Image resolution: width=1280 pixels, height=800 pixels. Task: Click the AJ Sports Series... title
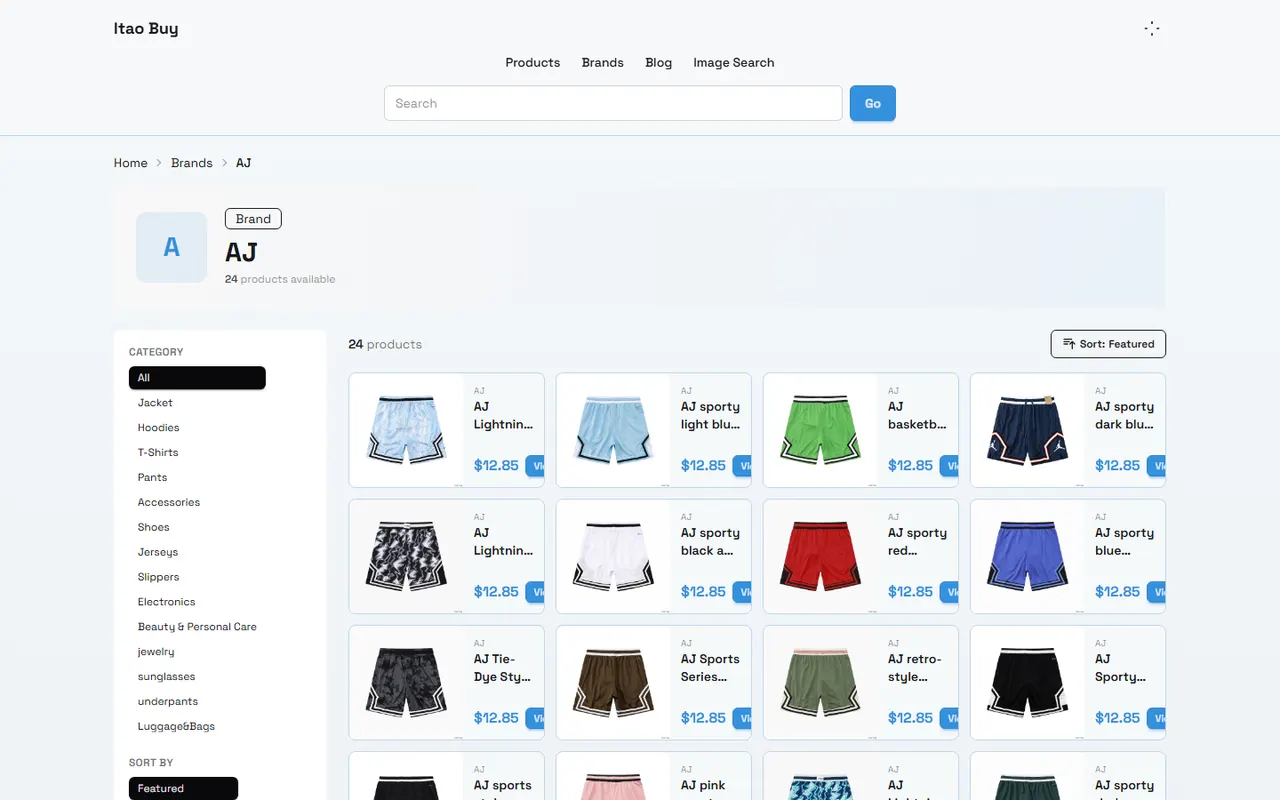pyautogui.click(x=711, y=668)
